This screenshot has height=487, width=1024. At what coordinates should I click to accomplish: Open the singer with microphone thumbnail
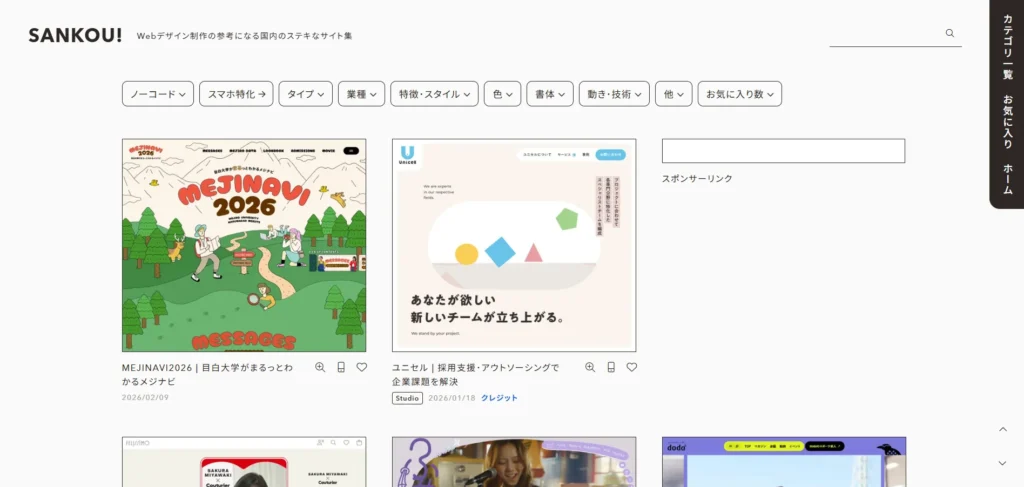tap(514, 462)
